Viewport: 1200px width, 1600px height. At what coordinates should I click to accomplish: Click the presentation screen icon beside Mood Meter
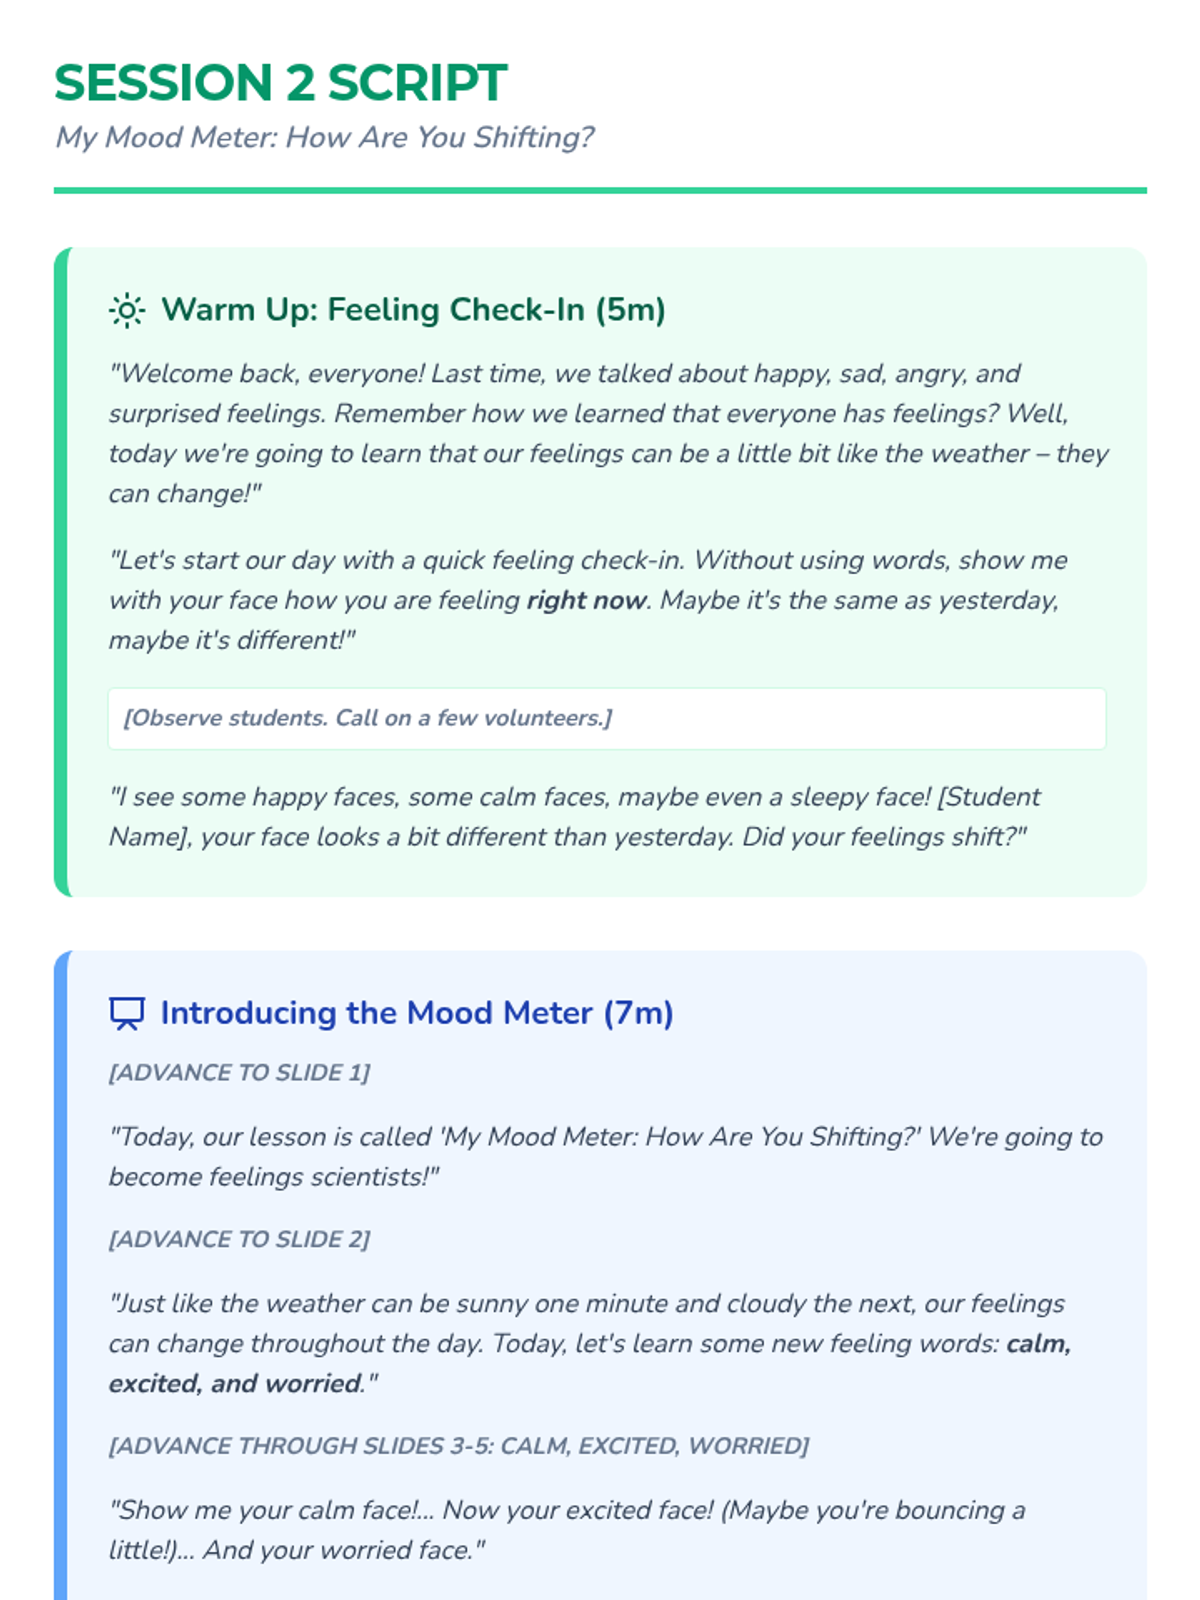click(x=127, y=1013)
